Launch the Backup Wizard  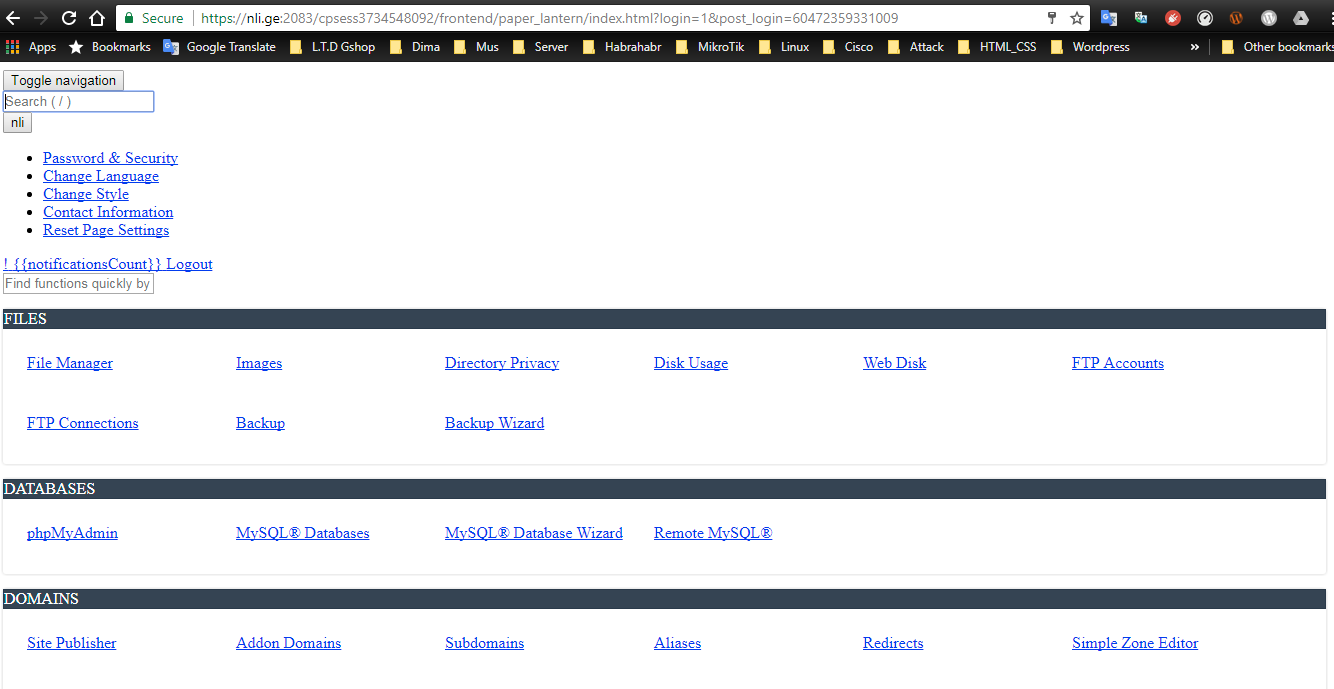click(x=495, y=423)
